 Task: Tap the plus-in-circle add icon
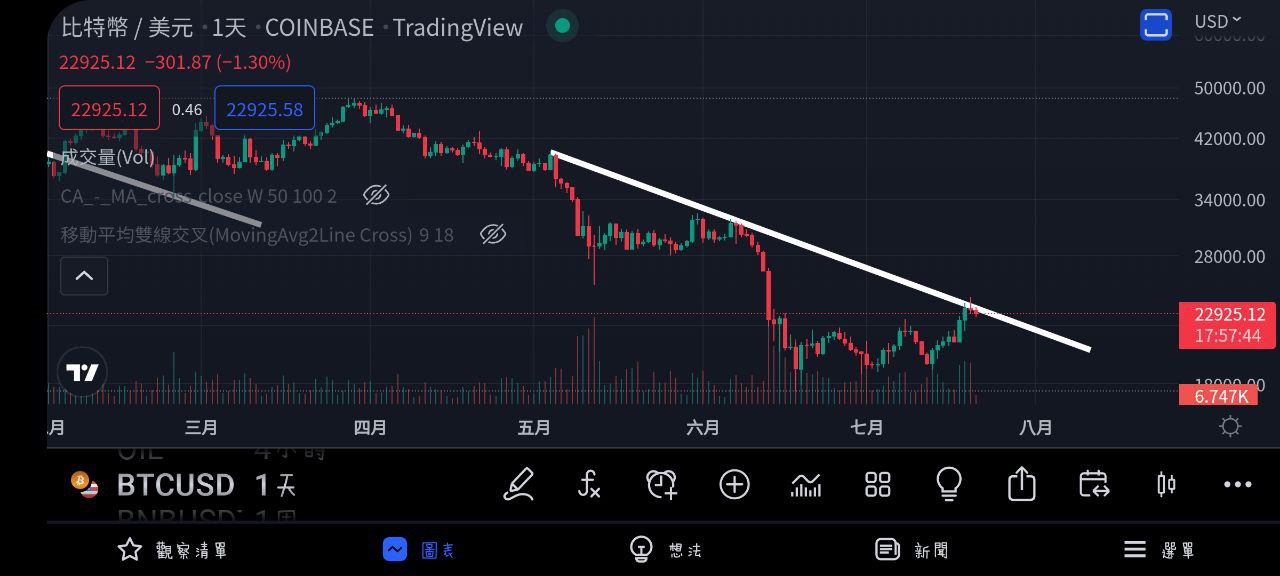pos(734,485)
